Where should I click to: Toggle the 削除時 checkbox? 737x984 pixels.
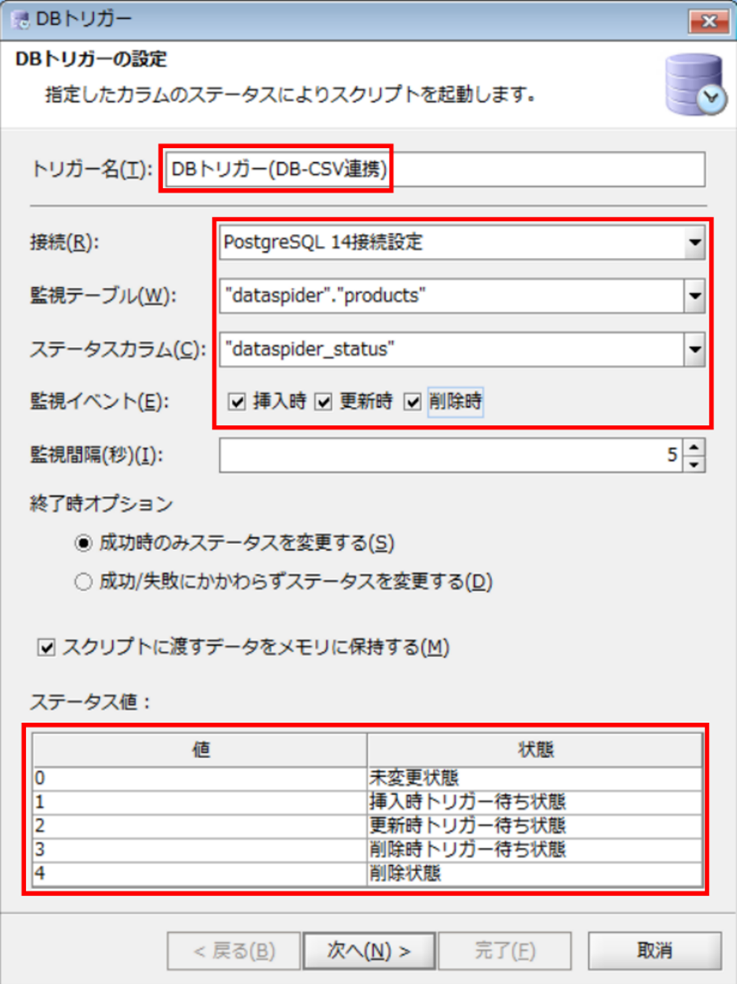pos(412,402)
